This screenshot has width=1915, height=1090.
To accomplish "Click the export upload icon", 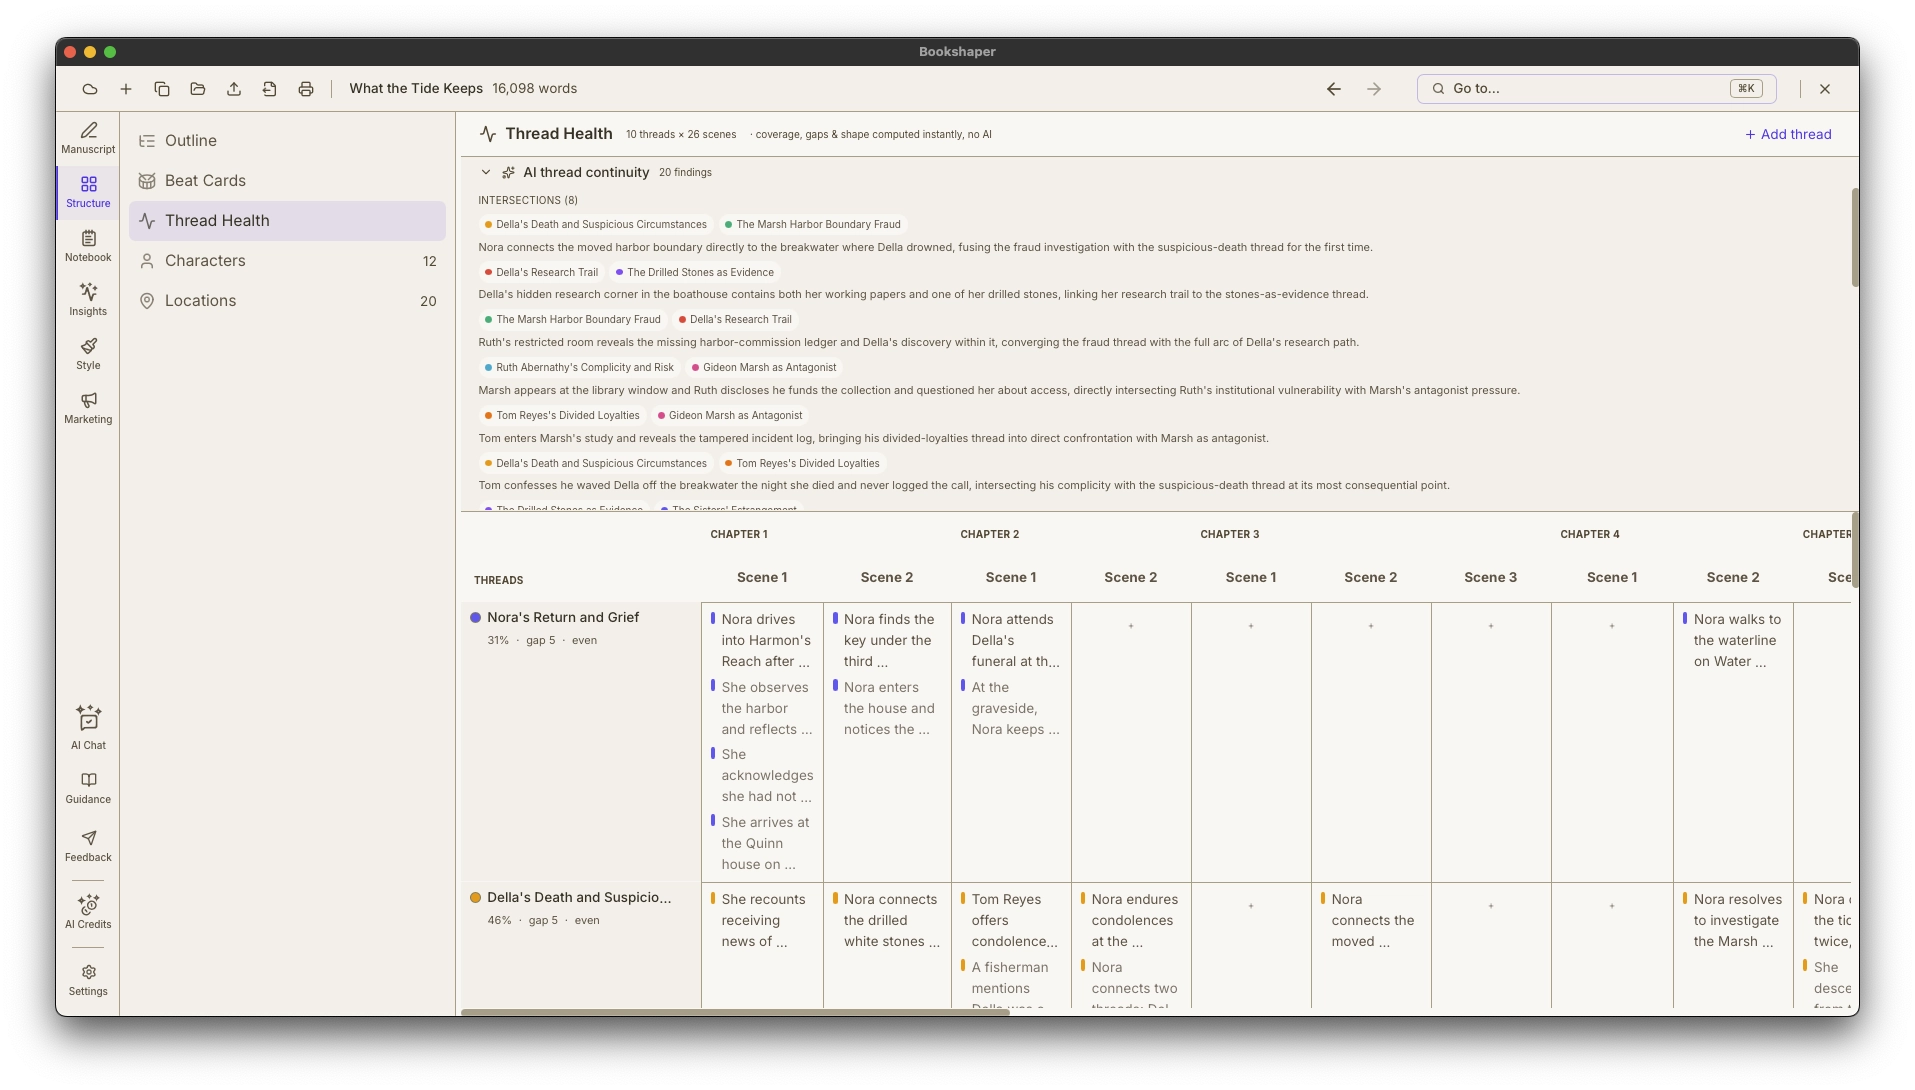I will 234,89.
